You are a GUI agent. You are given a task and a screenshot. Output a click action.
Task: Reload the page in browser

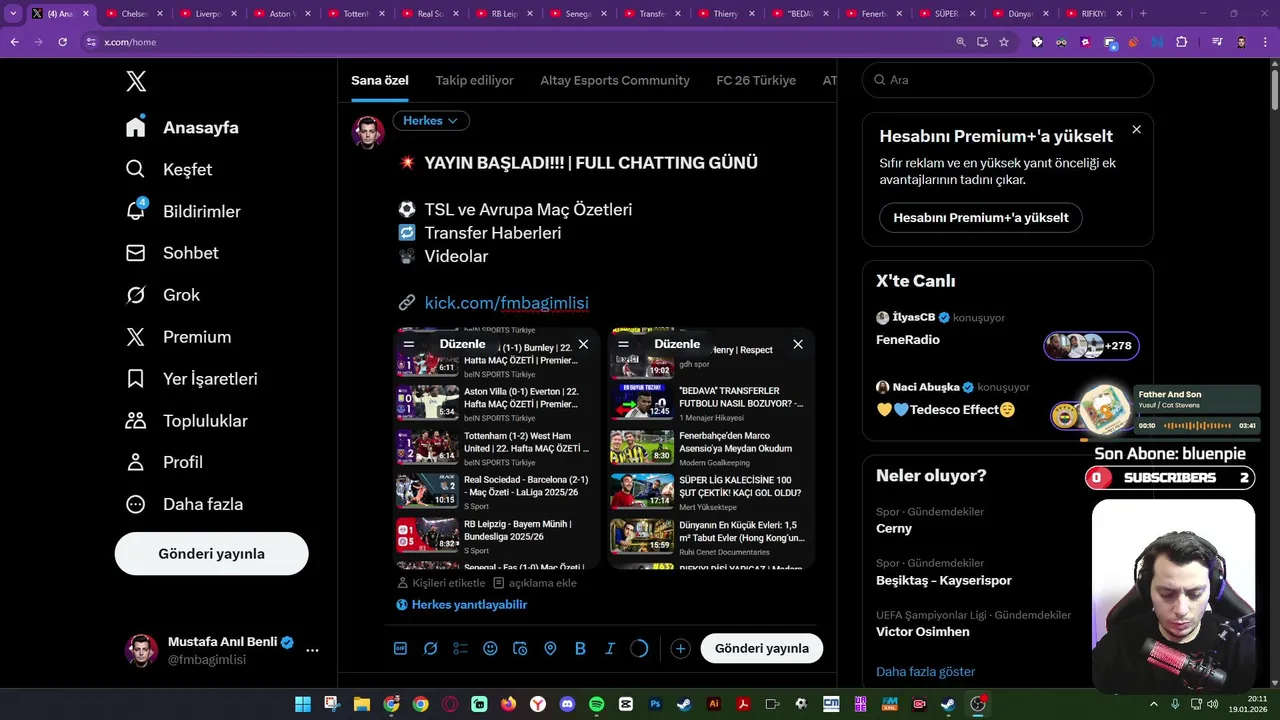pos(62,42)
